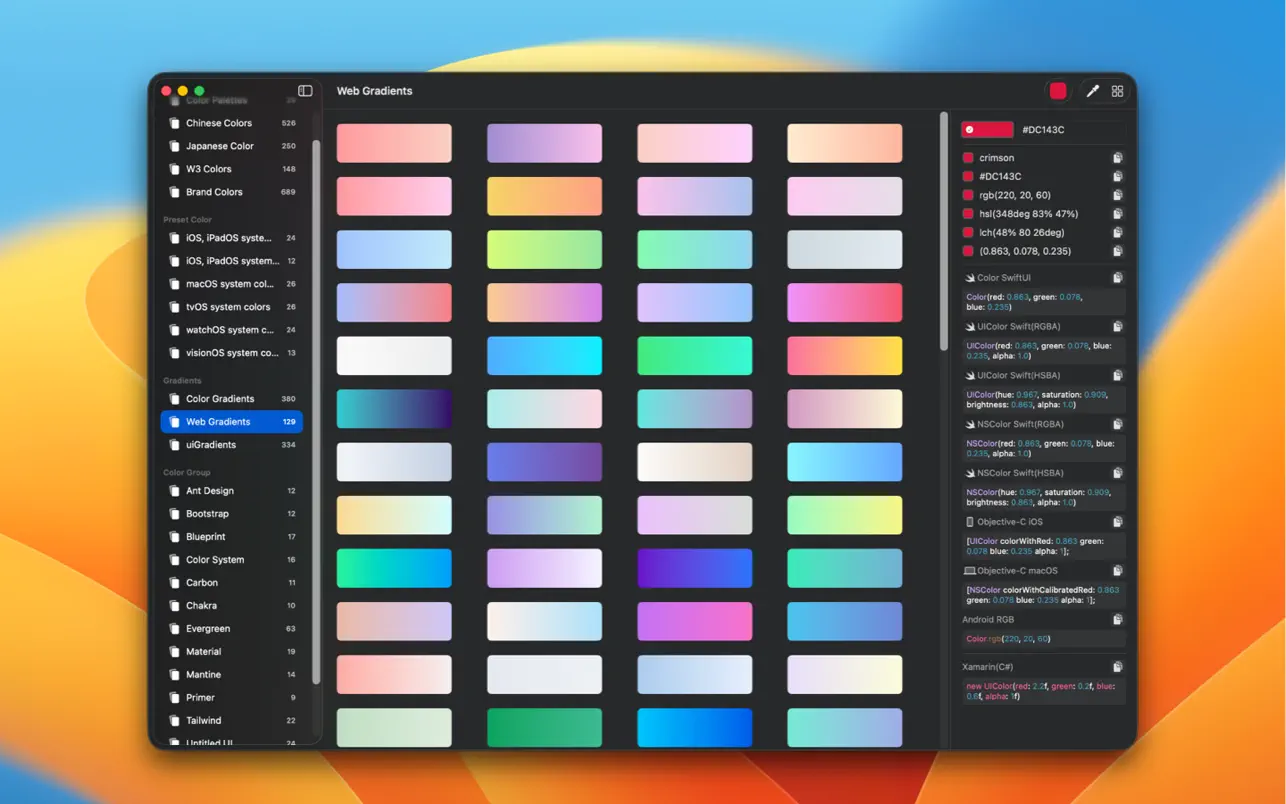Image resolution: width=1286 pixels, height=804 pixels.
Task: Click the crimson swatch in the toolbar
Action: pyautogui.click(x=1057, y=90)
